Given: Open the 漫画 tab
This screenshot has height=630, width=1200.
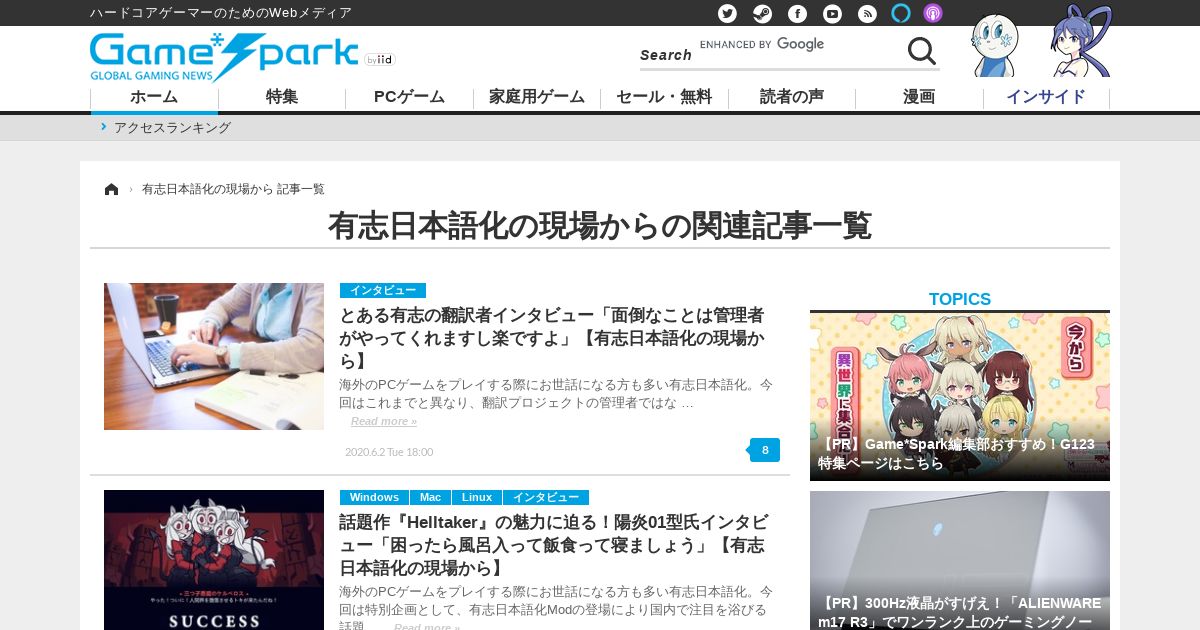Looking at the screenshot, I should (x=919, y=97).
